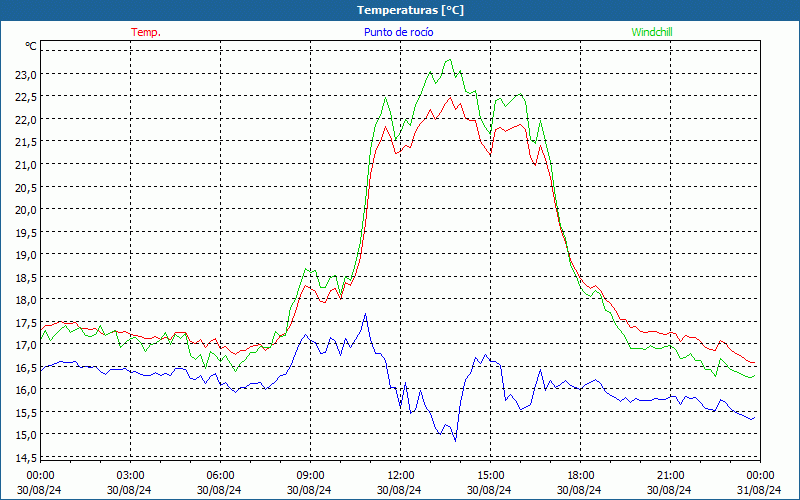Image resolution: width=800 pixels, height=500 pixels.
Task: Click the 15:00 time axis label
Action: coord(490,475)
